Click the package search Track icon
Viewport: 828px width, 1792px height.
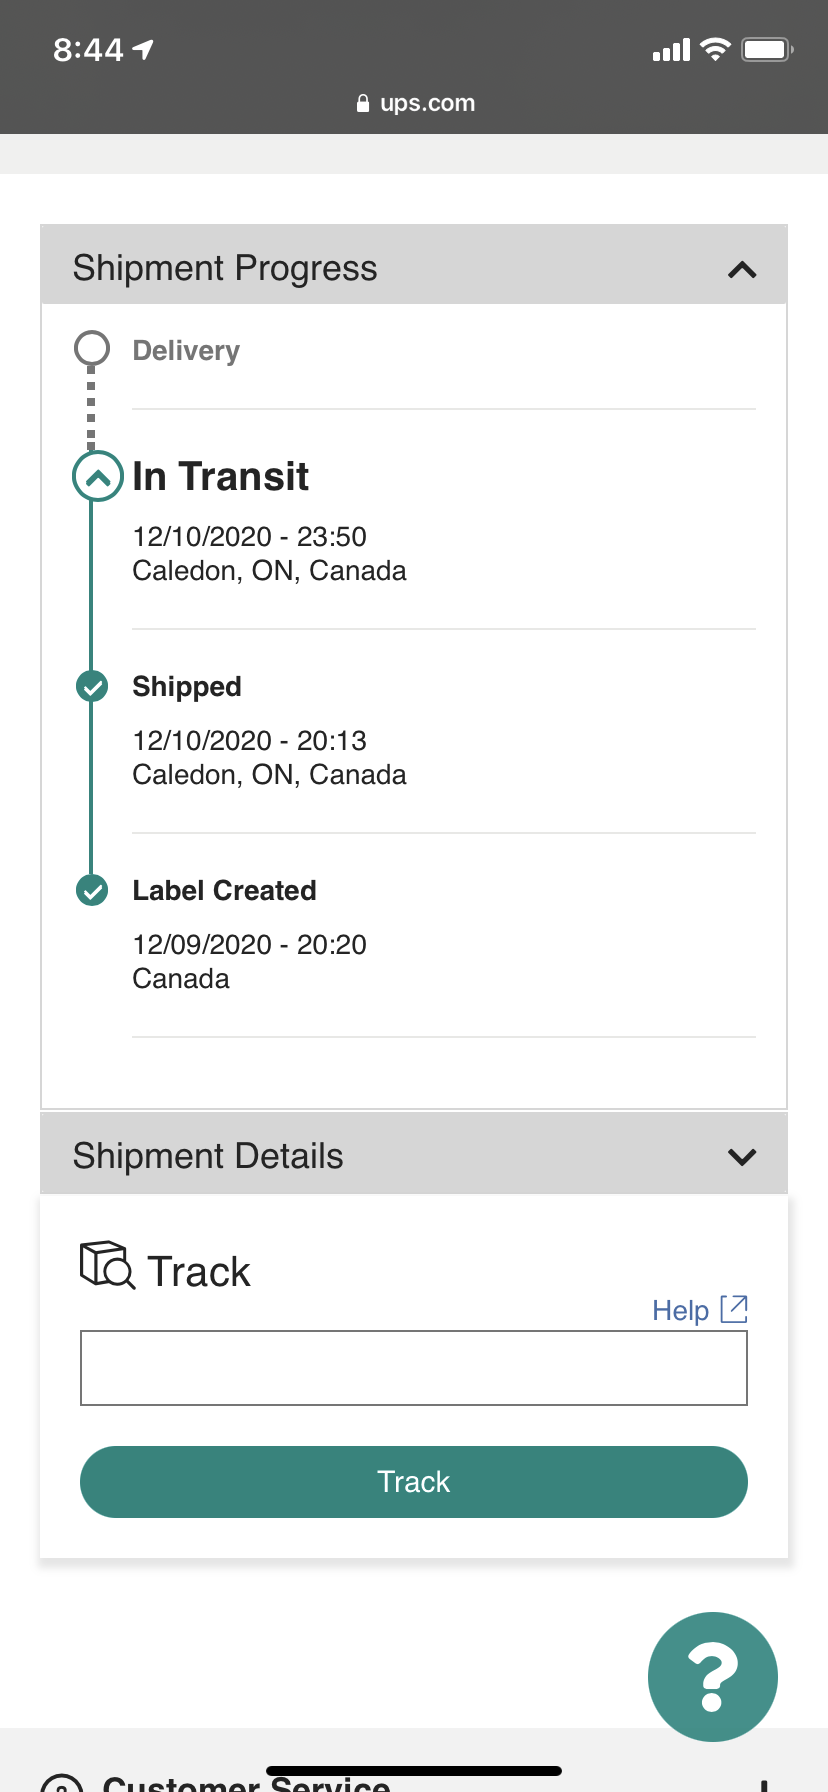pos(107,1266)
